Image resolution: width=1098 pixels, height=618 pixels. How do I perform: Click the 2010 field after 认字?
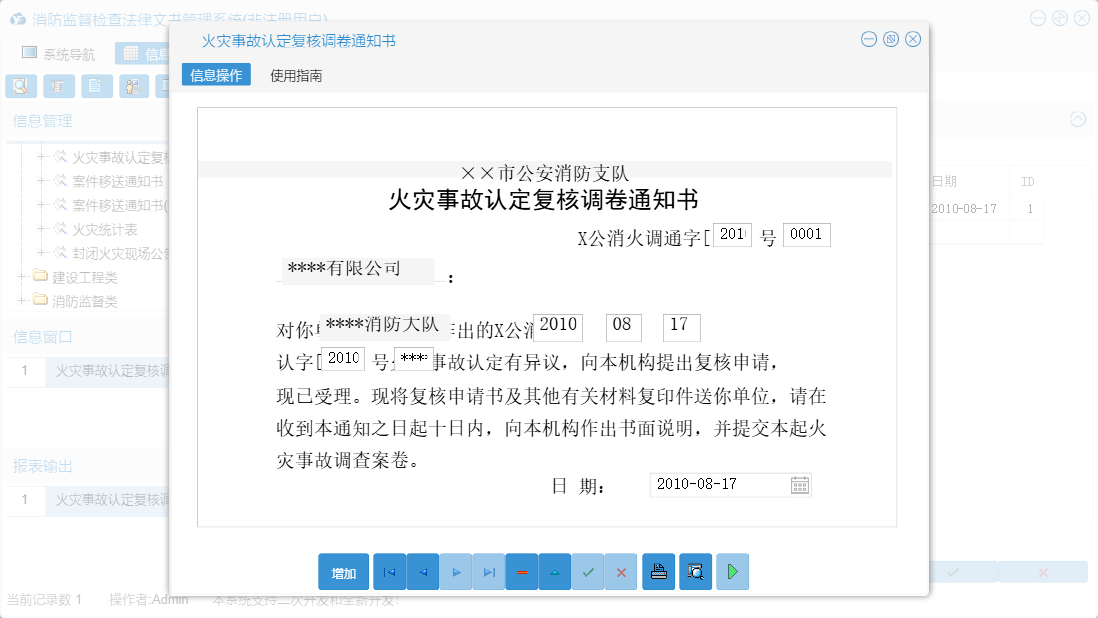click(343, 359)
